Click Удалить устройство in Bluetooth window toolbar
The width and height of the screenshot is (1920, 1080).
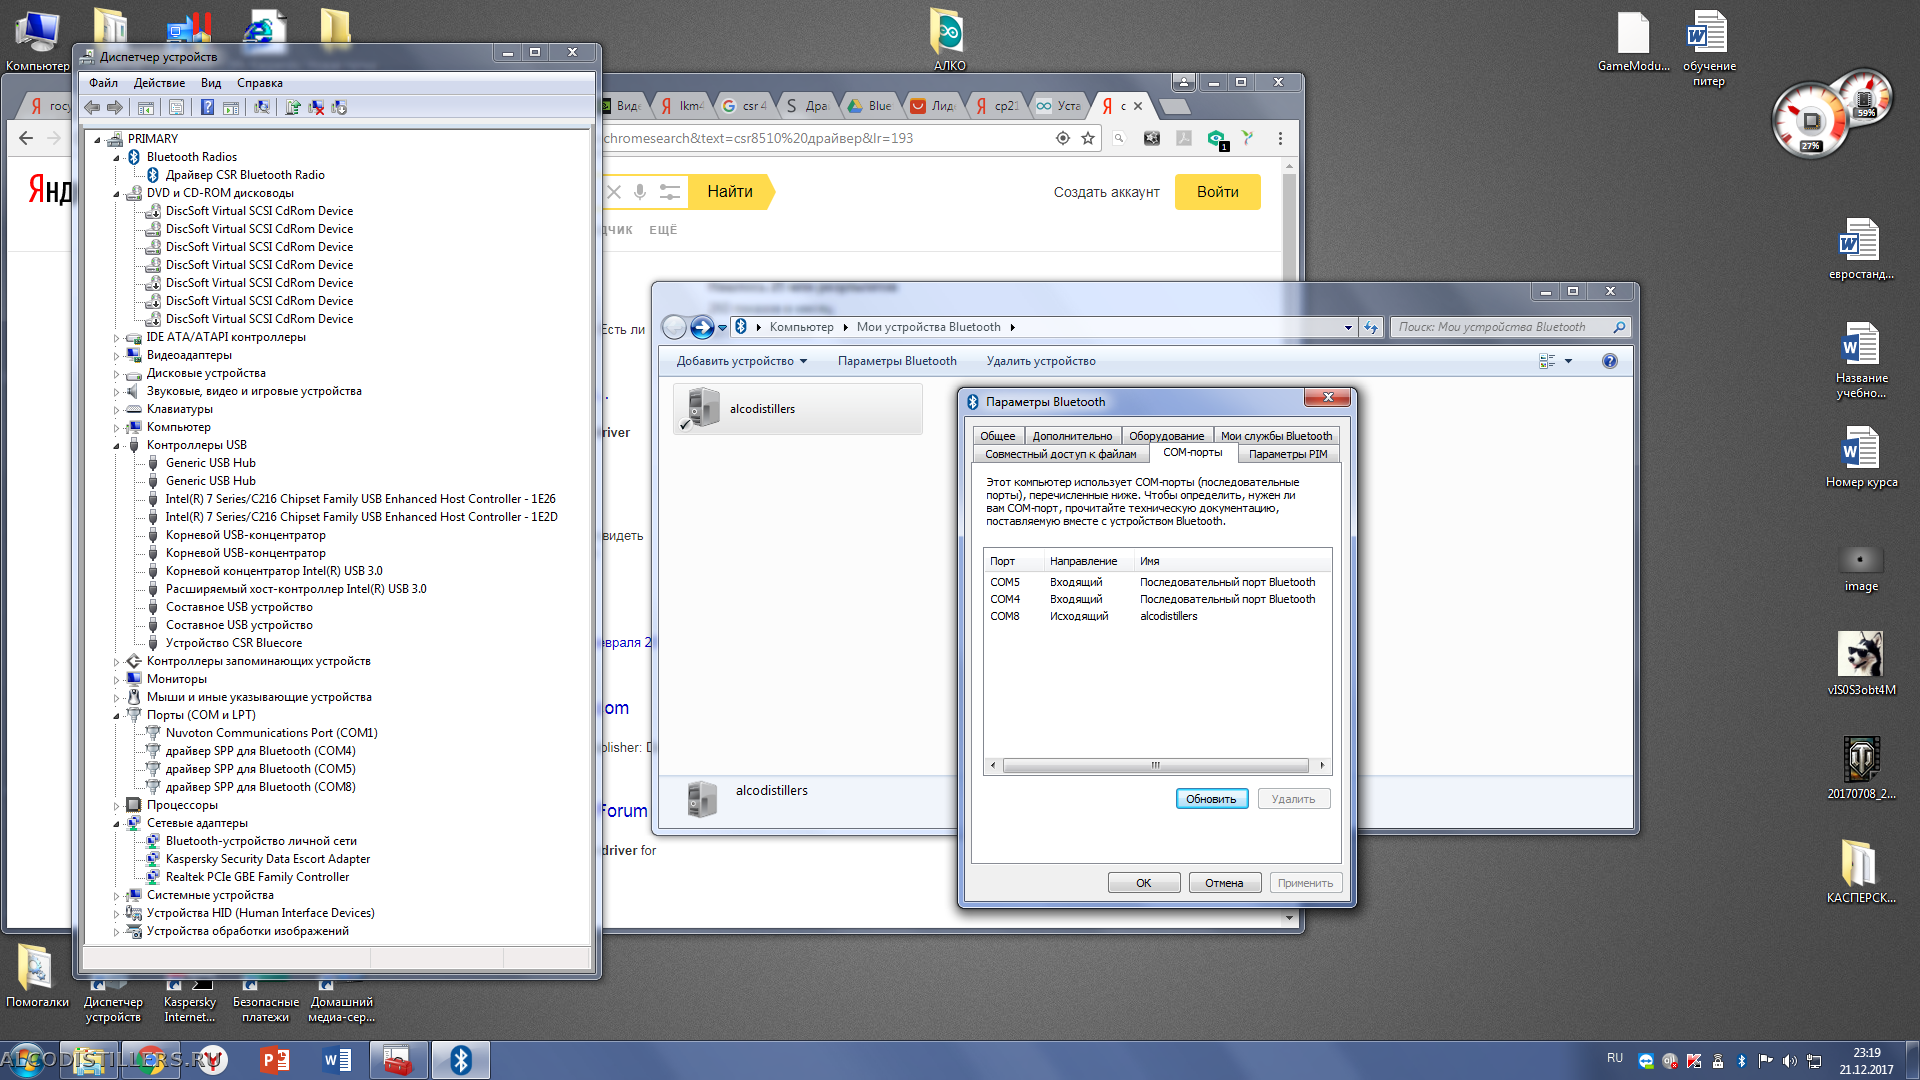click(1040, 361)
